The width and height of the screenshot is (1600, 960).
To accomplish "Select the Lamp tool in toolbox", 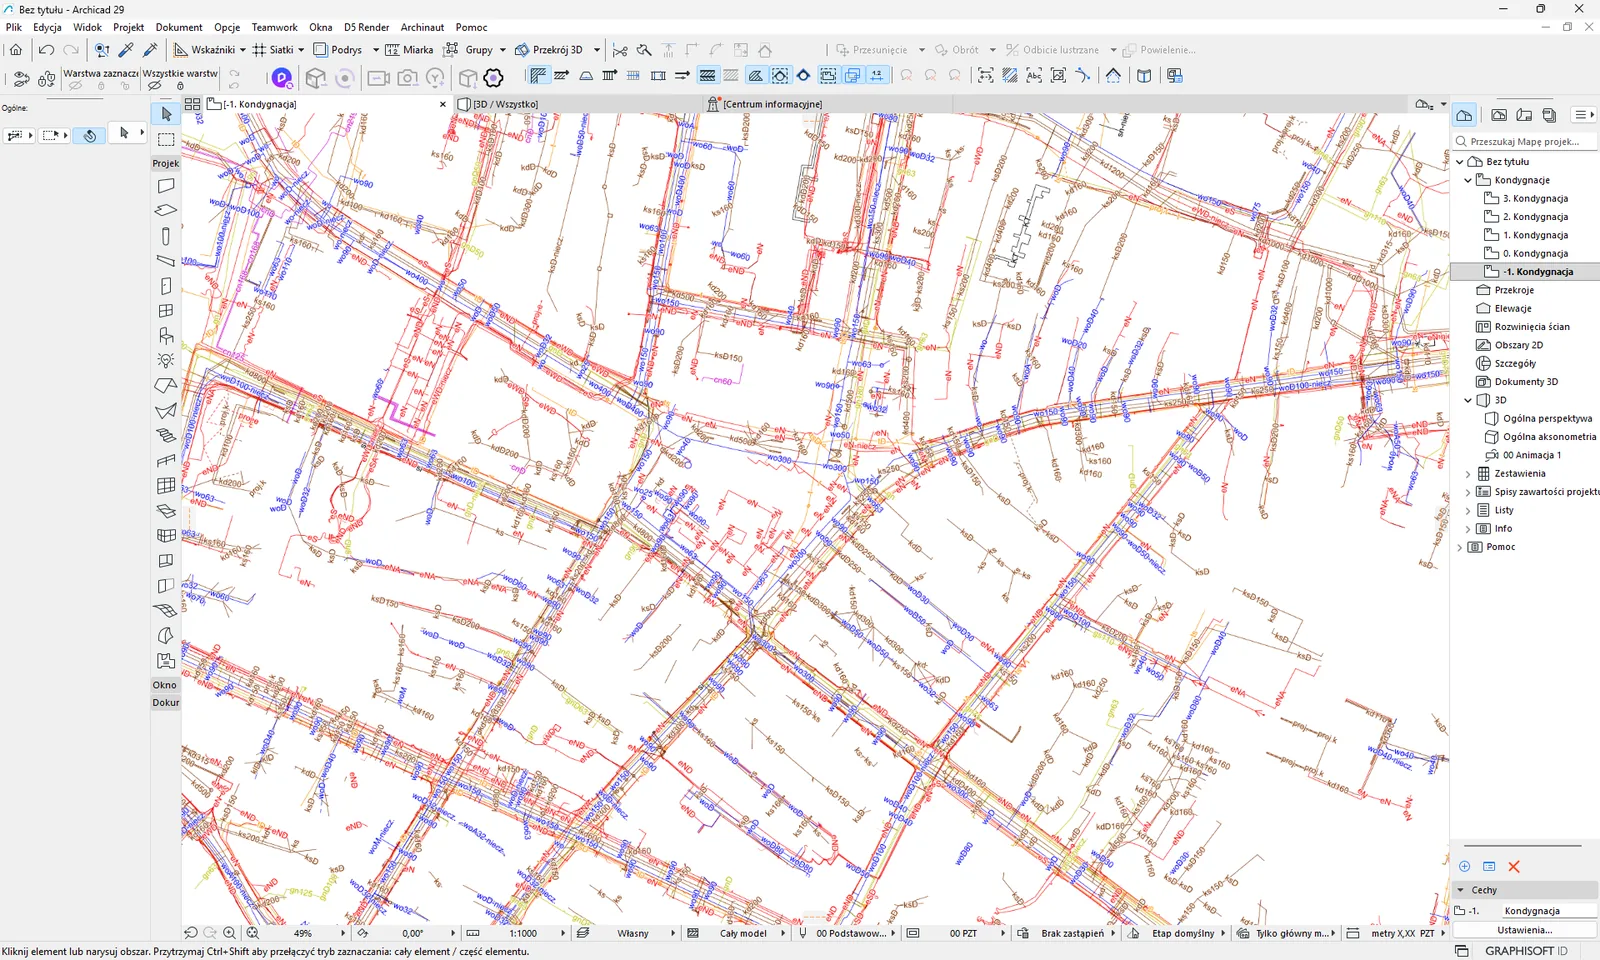I will [x=166, y=360].
